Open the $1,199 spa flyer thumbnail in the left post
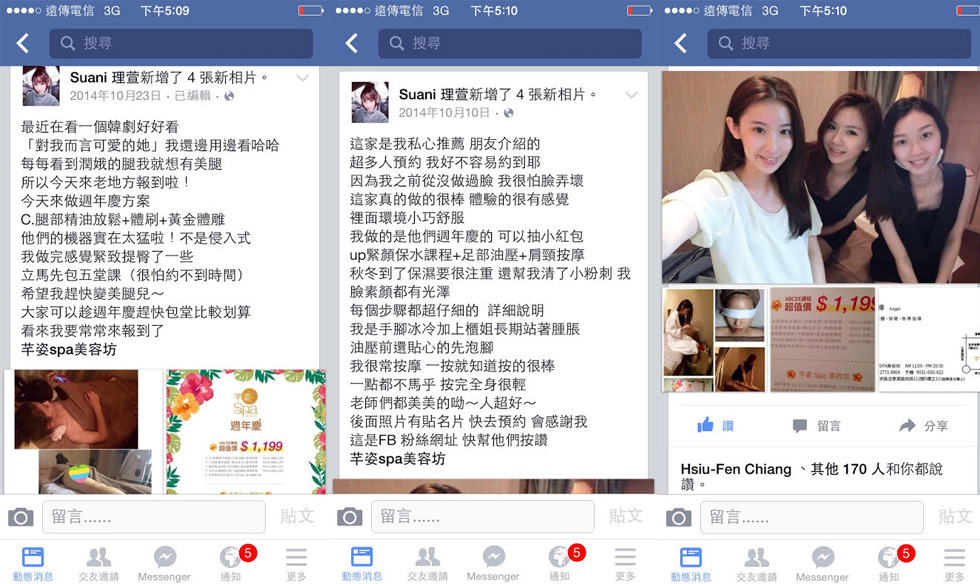This screenshot has width=980, height=584. (246, 431)
